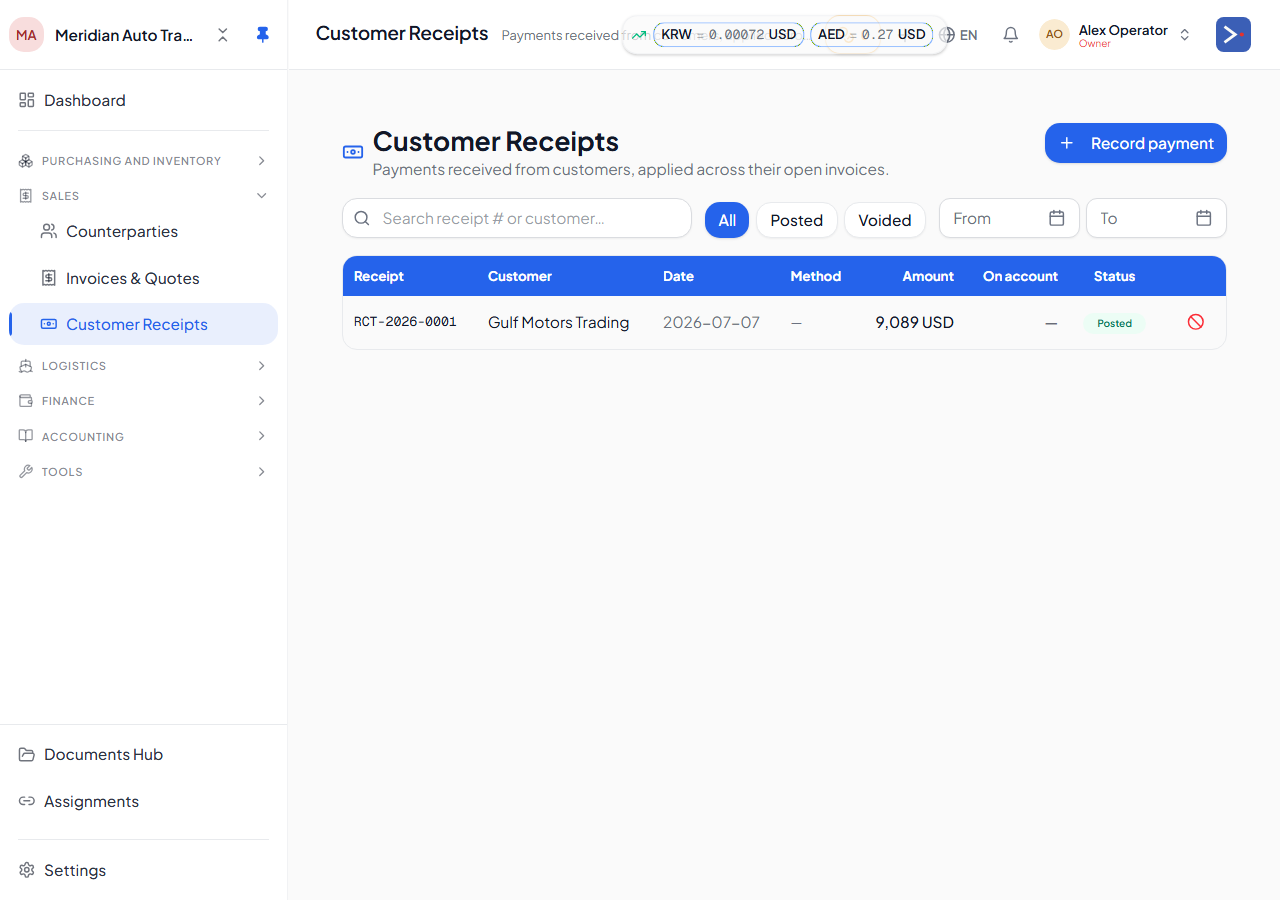Collapse the Sales section chevron
1280x900 pixels.
[262, 196]
